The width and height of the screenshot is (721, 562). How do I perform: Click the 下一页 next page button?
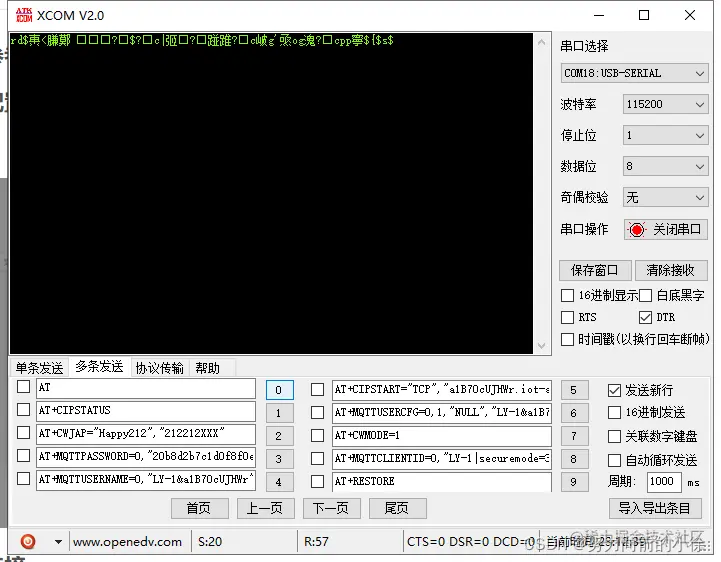tap(332, 508)
